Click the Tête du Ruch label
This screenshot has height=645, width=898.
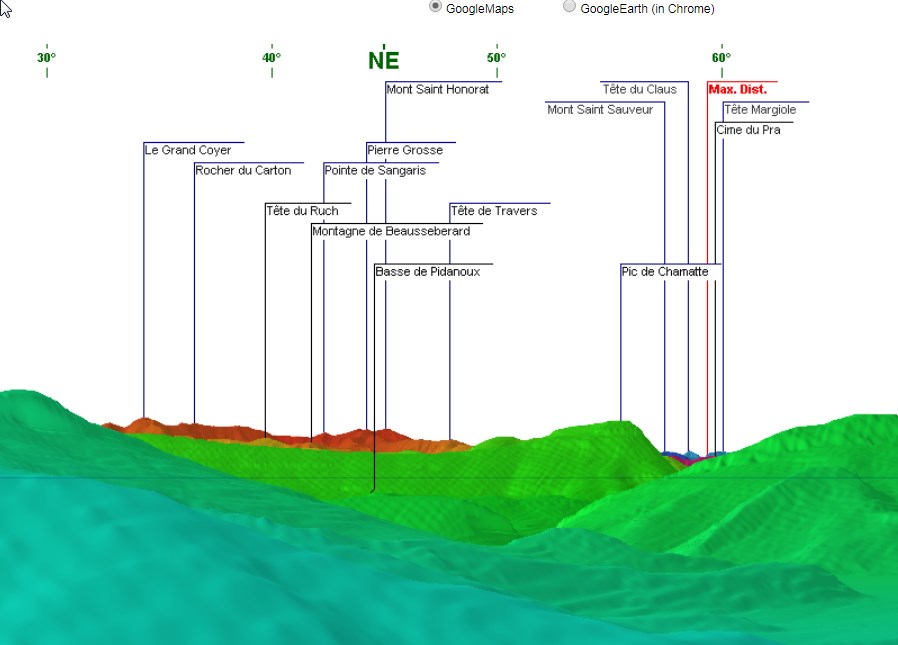pos(302,211)
